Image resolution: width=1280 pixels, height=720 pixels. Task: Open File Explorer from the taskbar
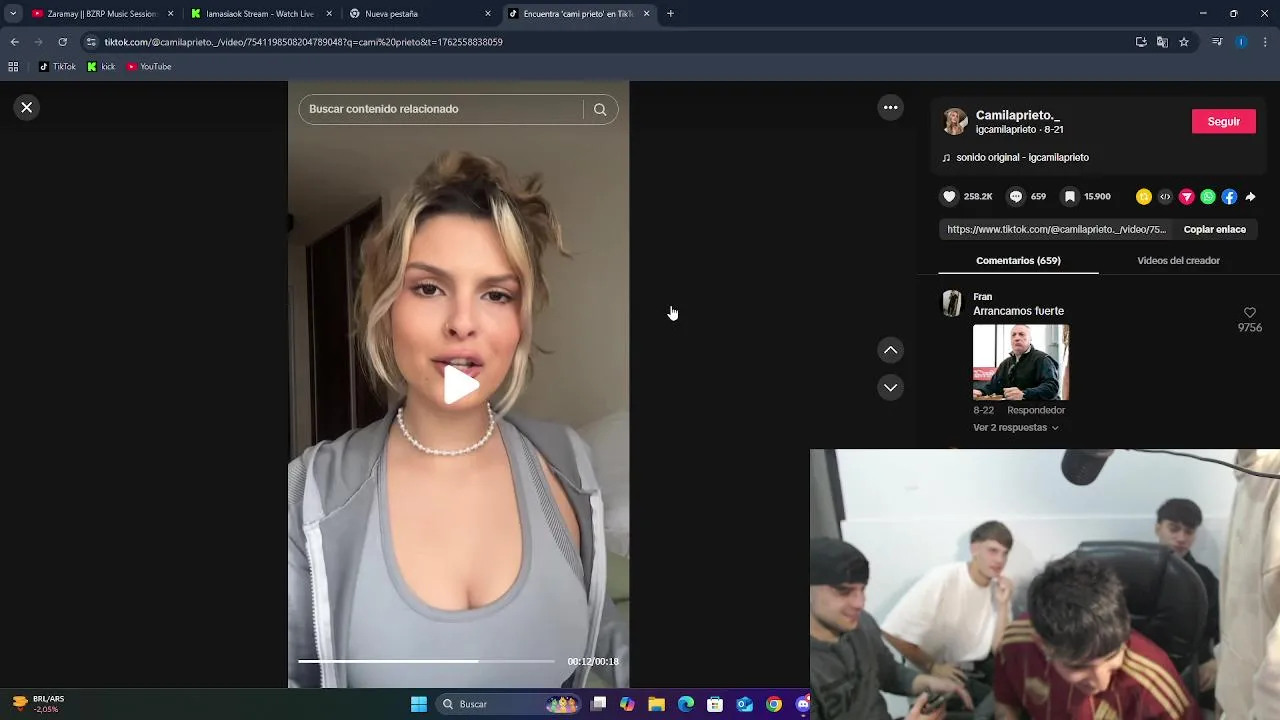[x=656, y=704]
